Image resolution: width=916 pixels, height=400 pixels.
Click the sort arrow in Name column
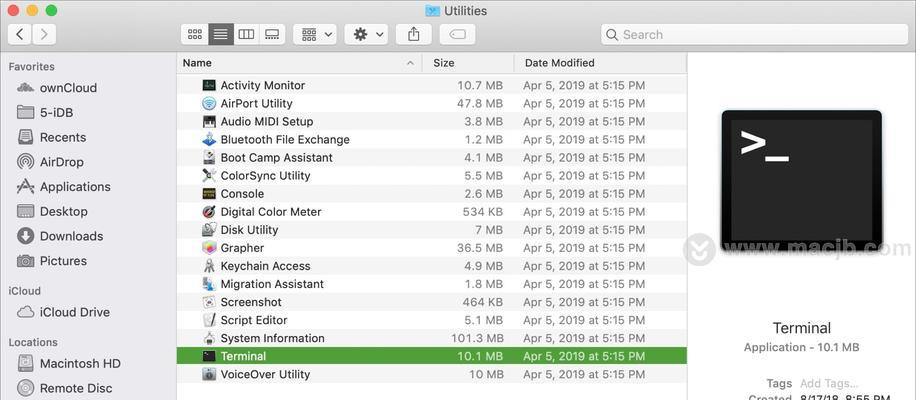coord(410,62)
